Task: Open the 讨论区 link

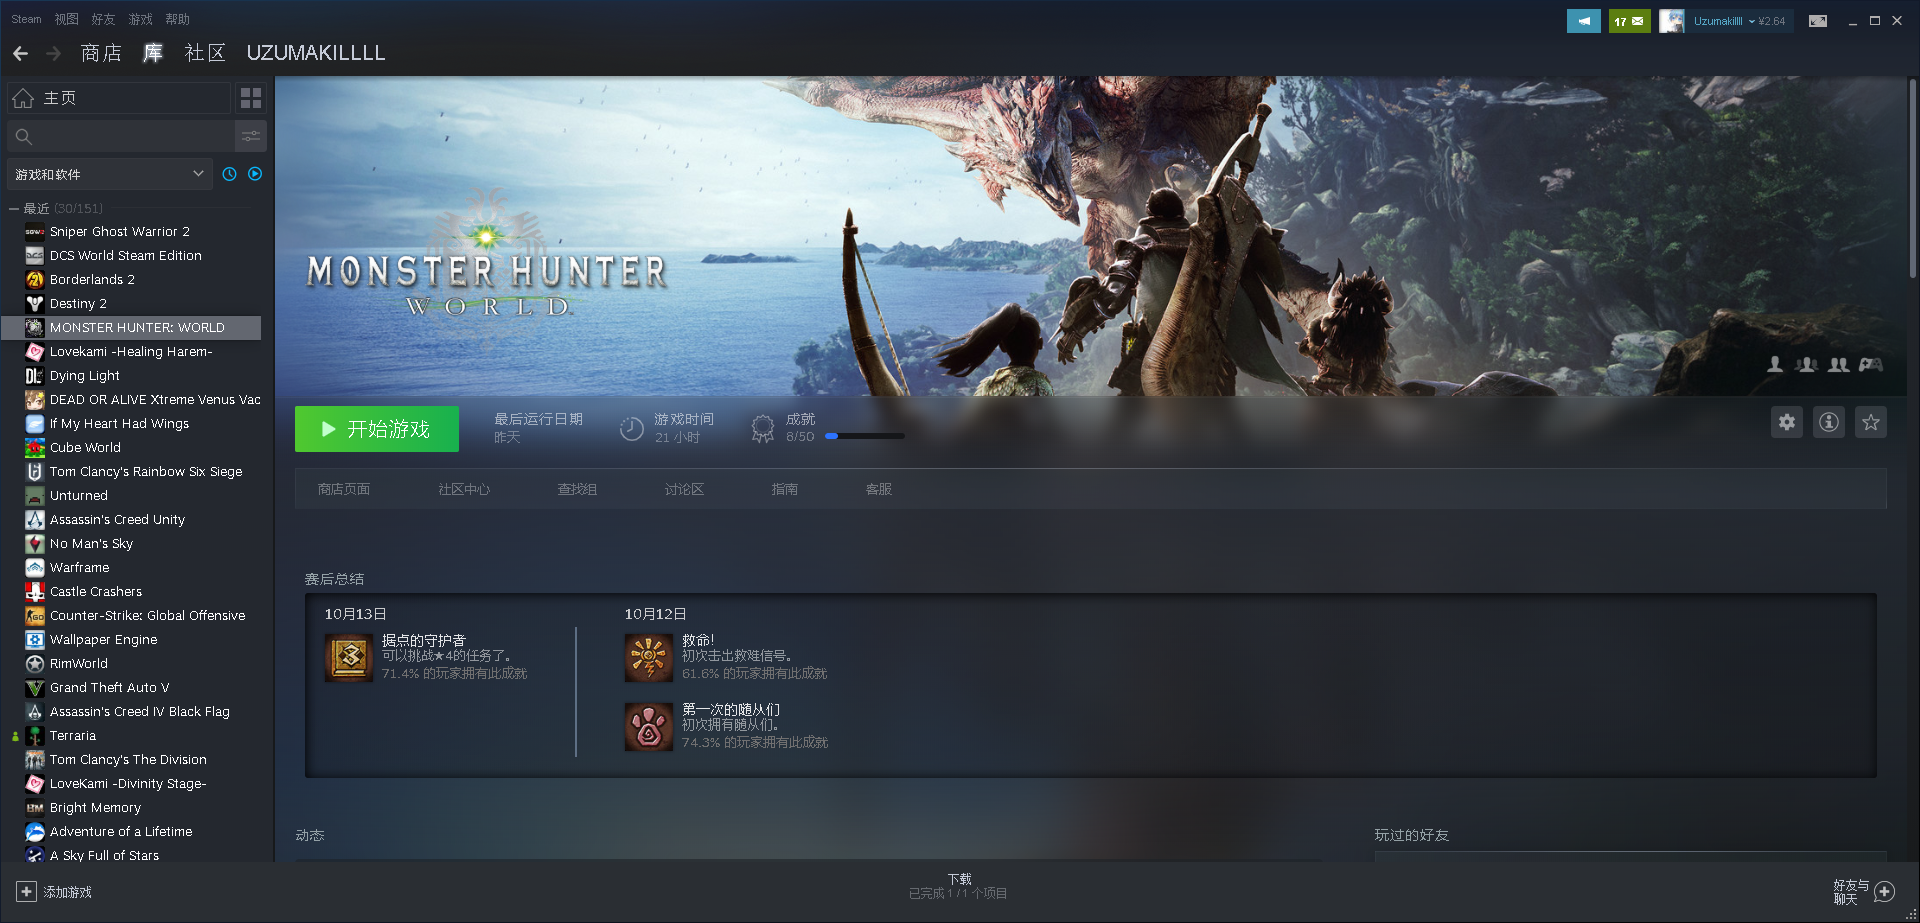Action: 684,489
